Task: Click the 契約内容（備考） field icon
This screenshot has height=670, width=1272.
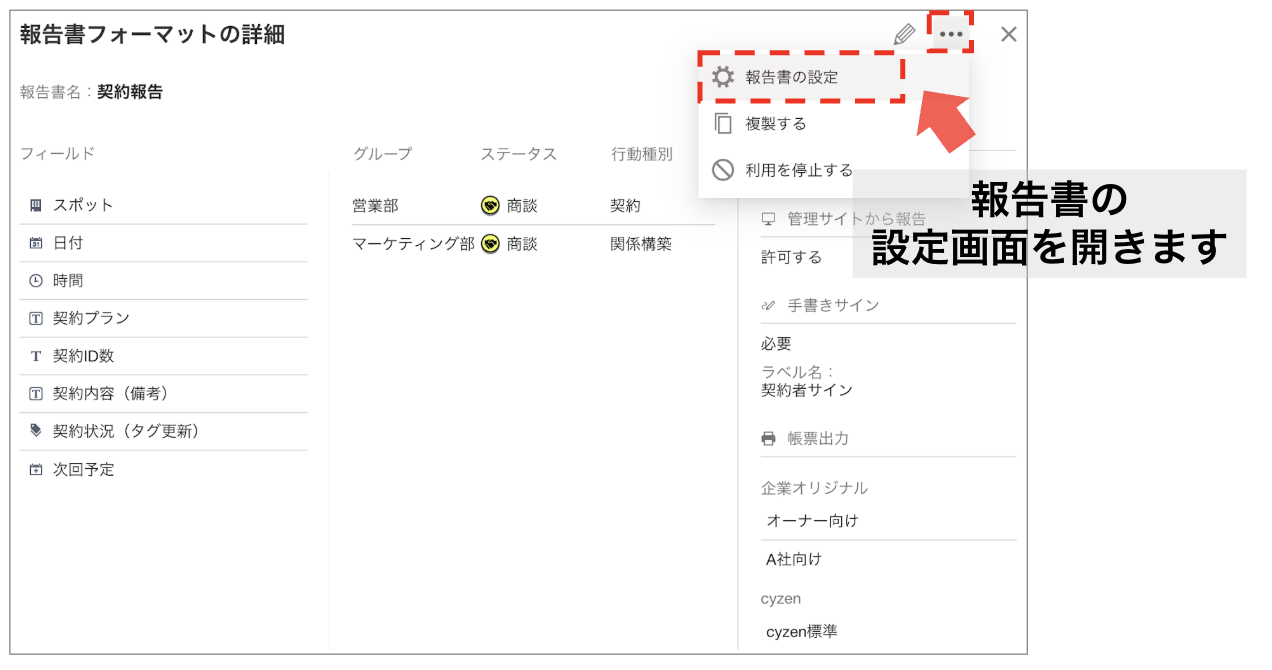Action: pyautogui.click(x=36, y=394)
